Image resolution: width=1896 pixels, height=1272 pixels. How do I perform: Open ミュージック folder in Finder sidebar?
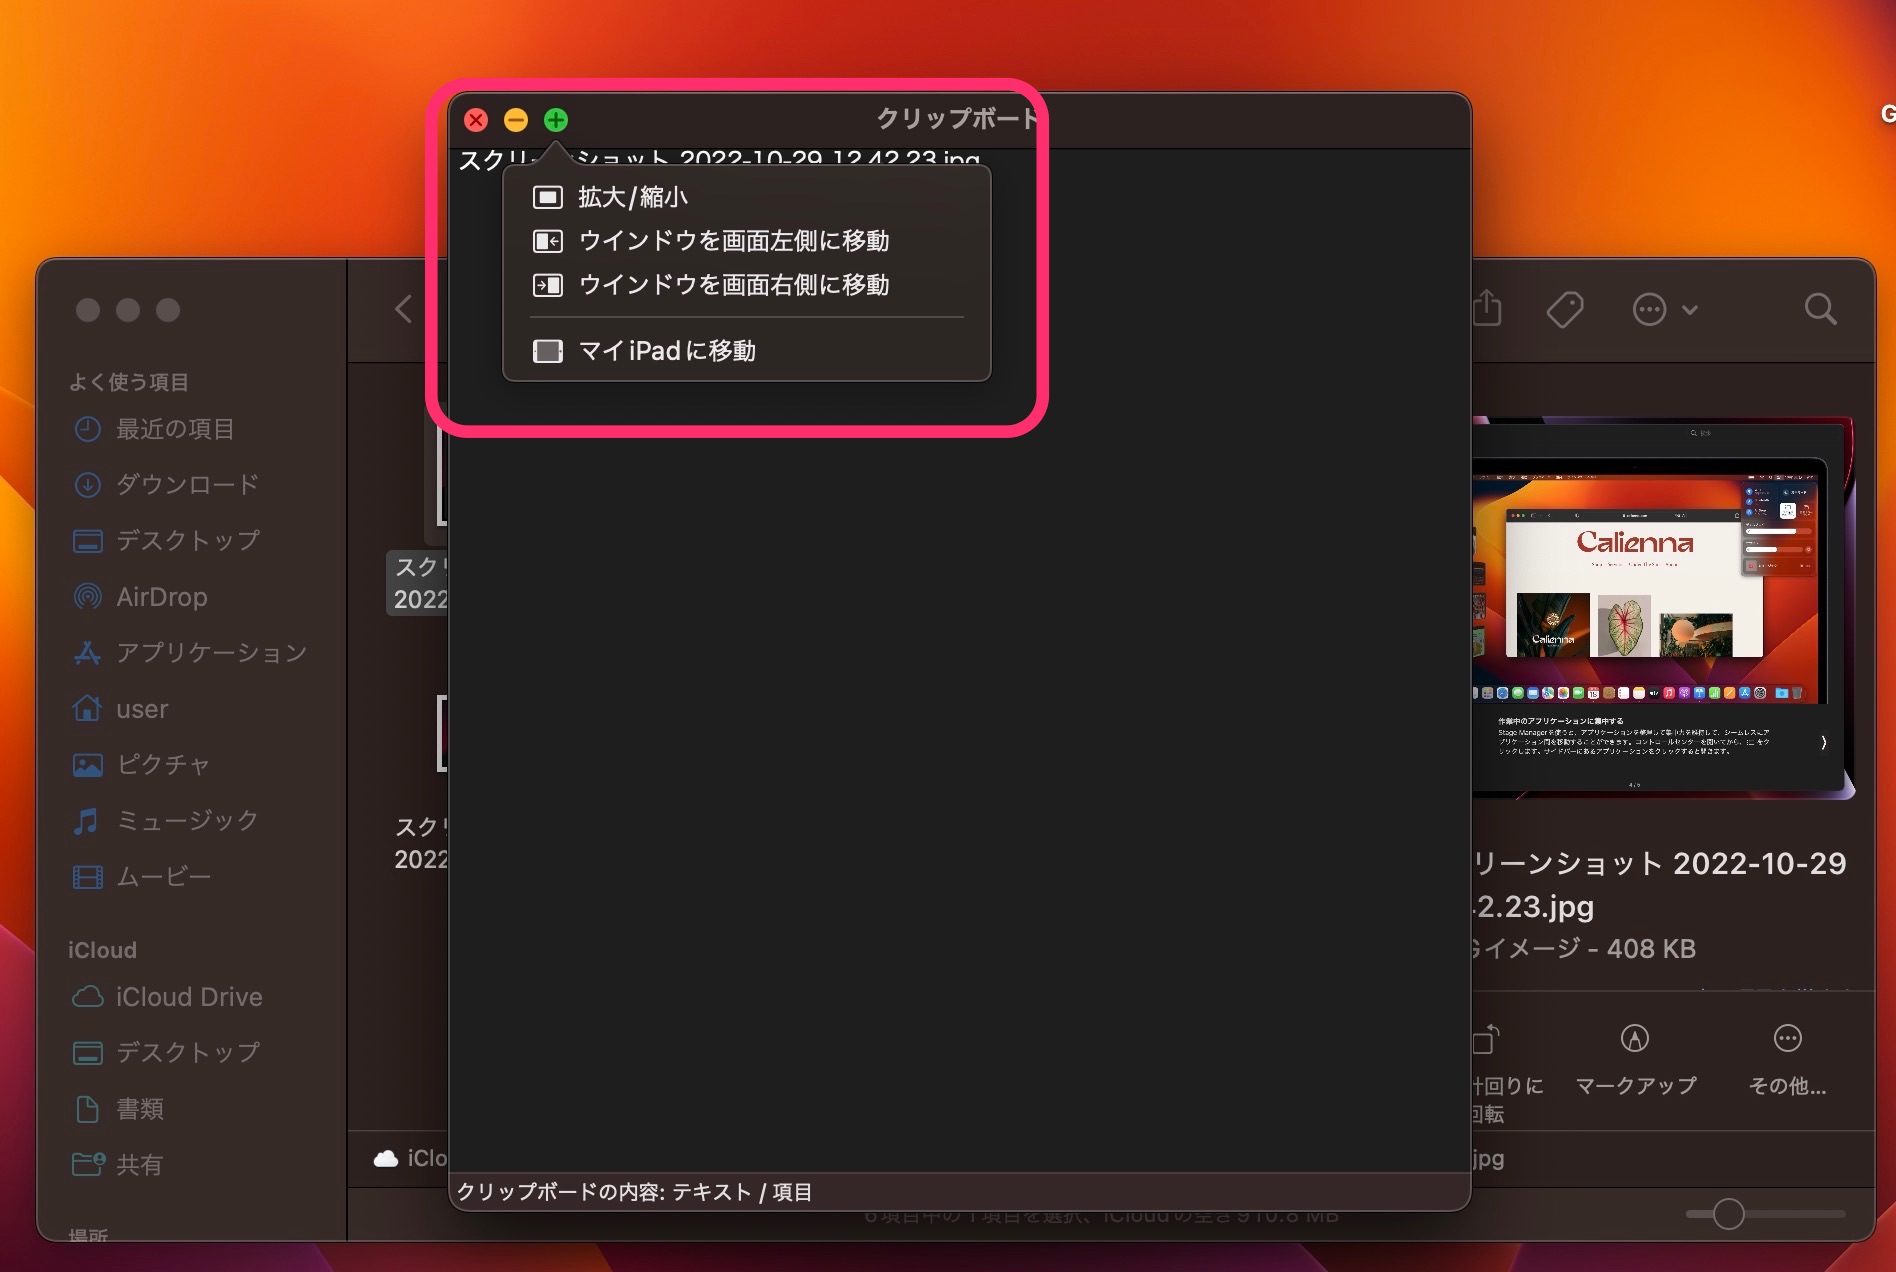pos(165,821)
